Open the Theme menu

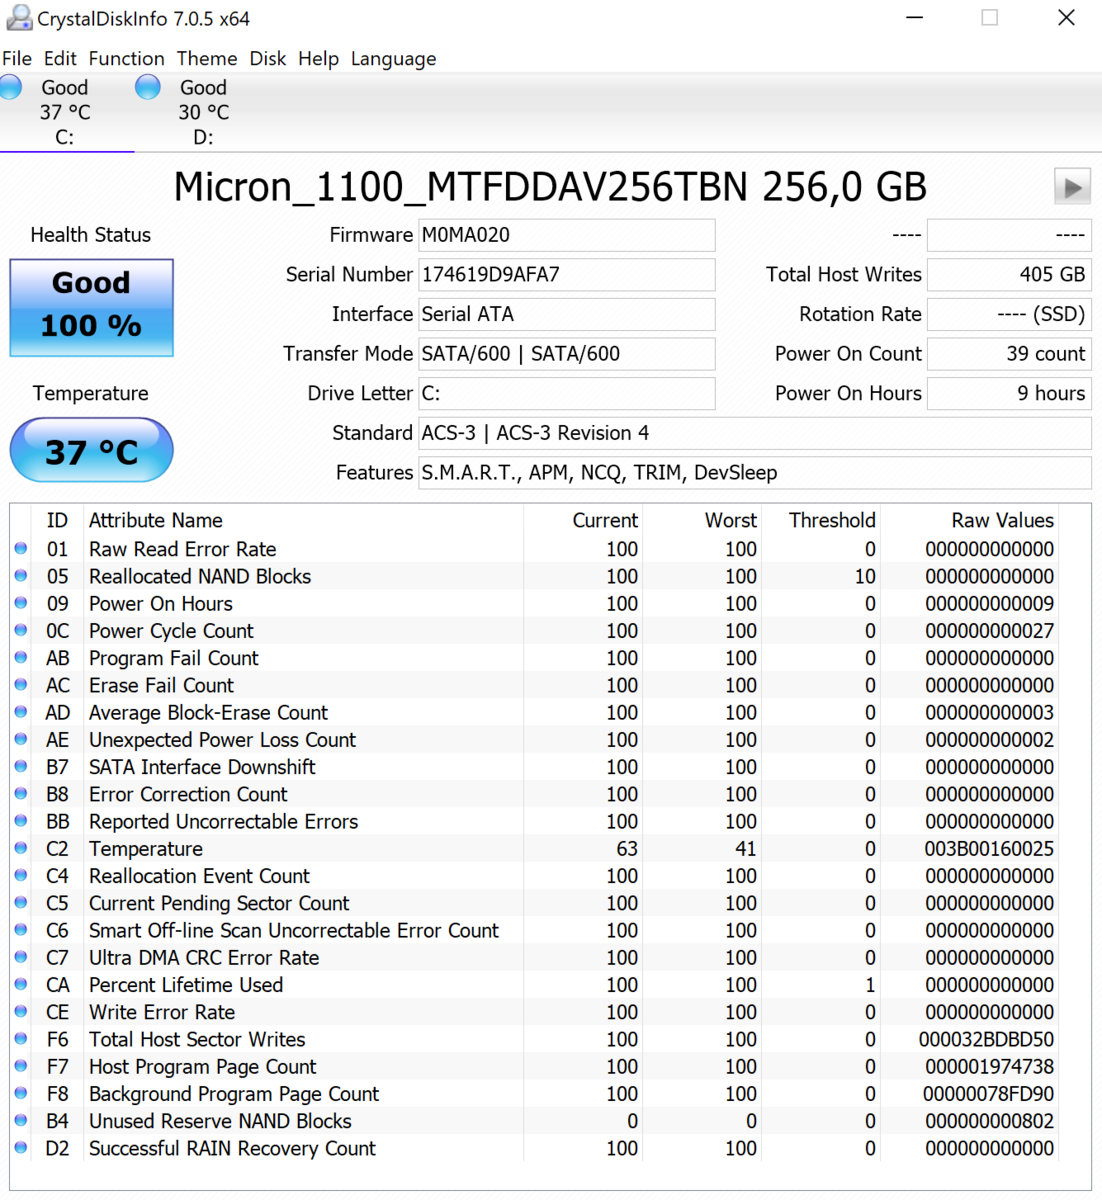click(x=207, y=59)
